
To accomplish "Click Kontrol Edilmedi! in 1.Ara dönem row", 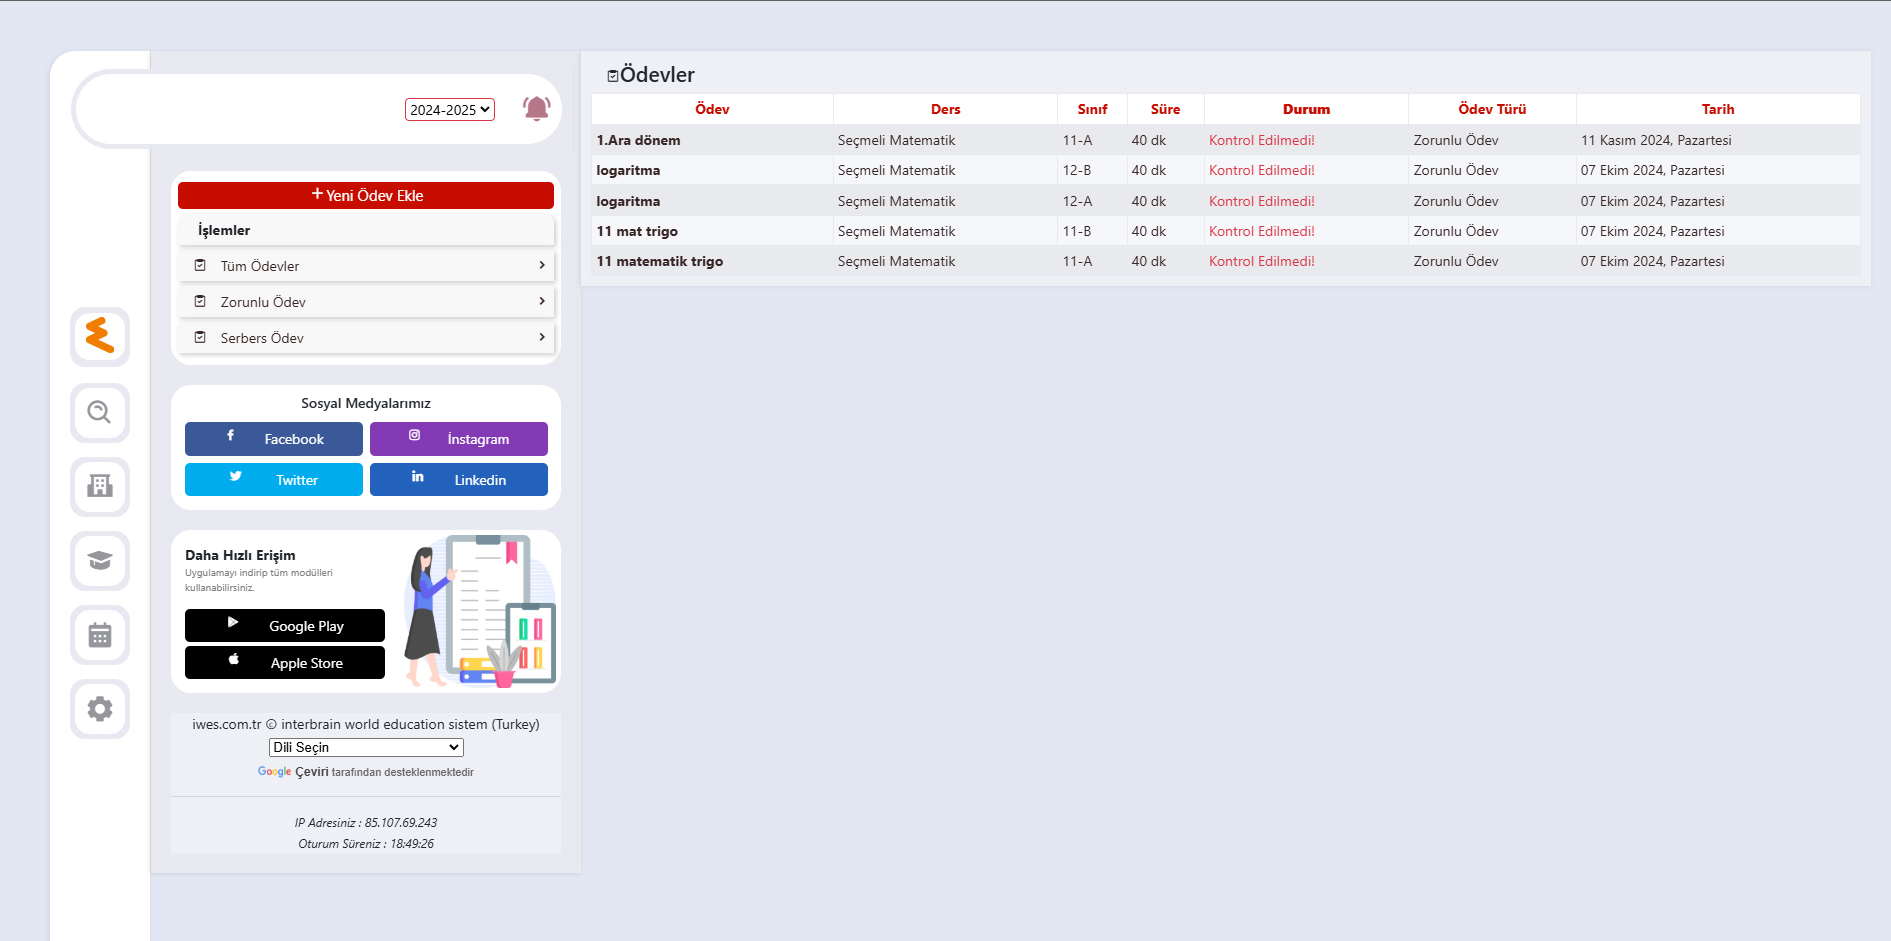I will [x=1262, y=140].
